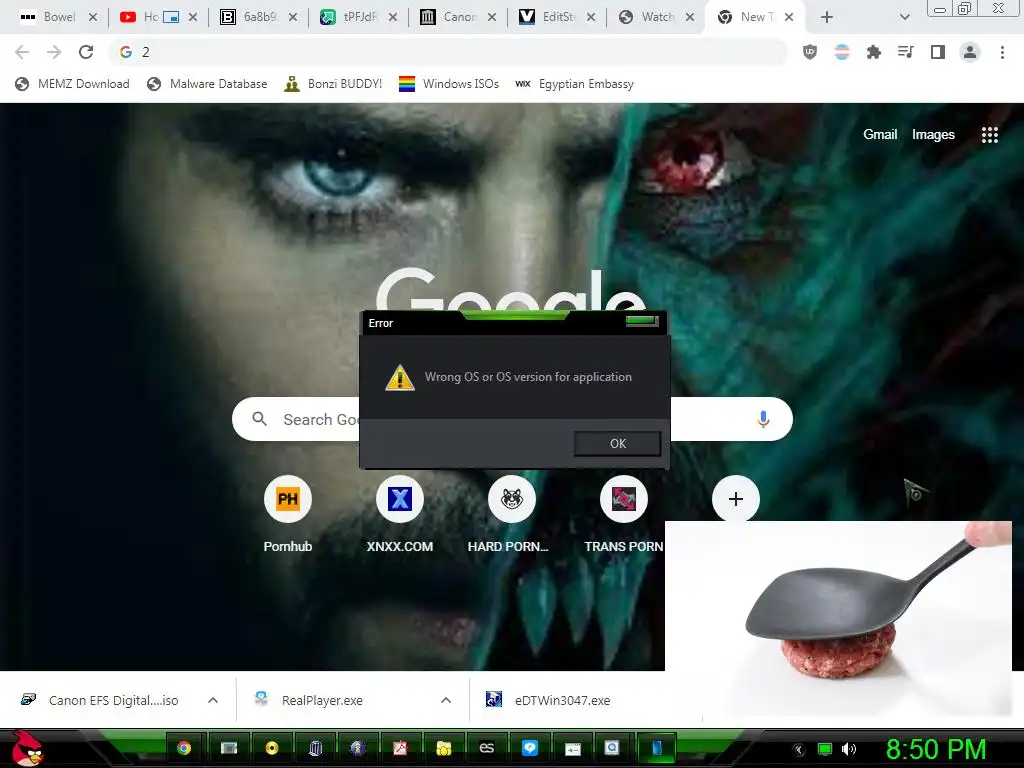The height and width of the screenshot is (768, 1024).
Task: Click the blue highlighted active taskbar icon
Action: (x=658, y=748)
